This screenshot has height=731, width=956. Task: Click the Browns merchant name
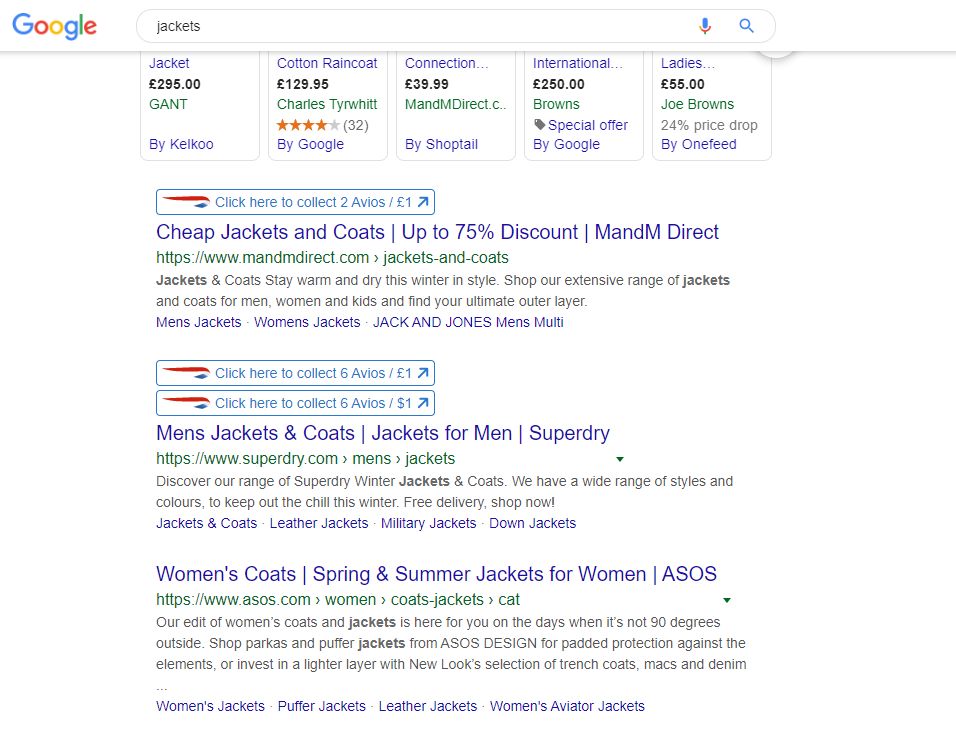556,104
